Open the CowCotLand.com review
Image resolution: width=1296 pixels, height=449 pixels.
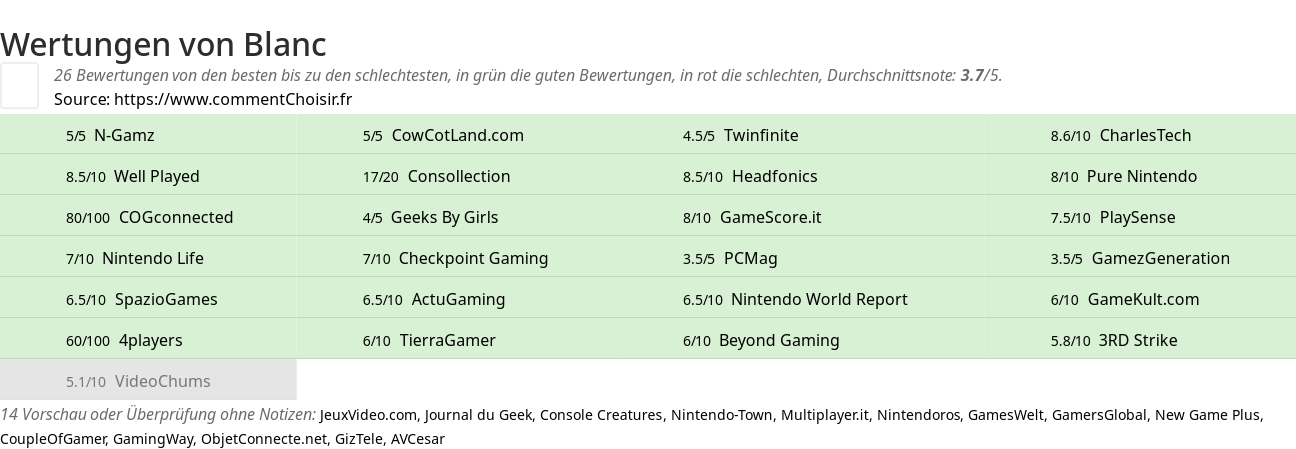(x=445, y=135)
